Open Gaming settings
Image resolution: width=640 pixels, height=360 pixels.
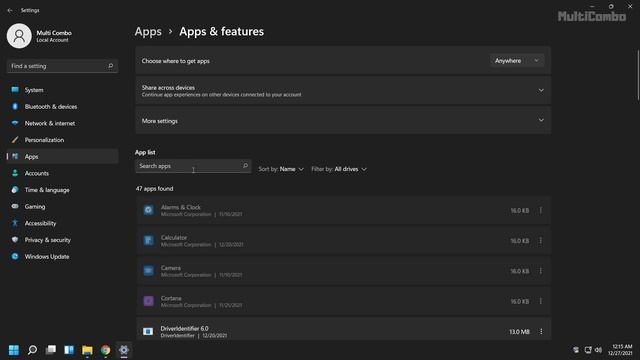(62, 207)
